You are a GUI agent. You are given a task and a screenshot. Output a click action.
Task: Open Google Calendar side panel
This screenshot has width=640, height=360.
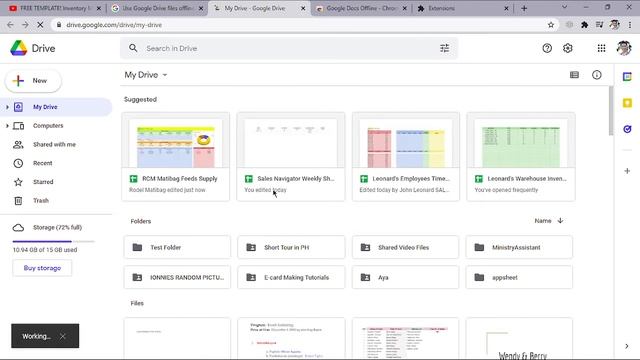pos(627,76)
